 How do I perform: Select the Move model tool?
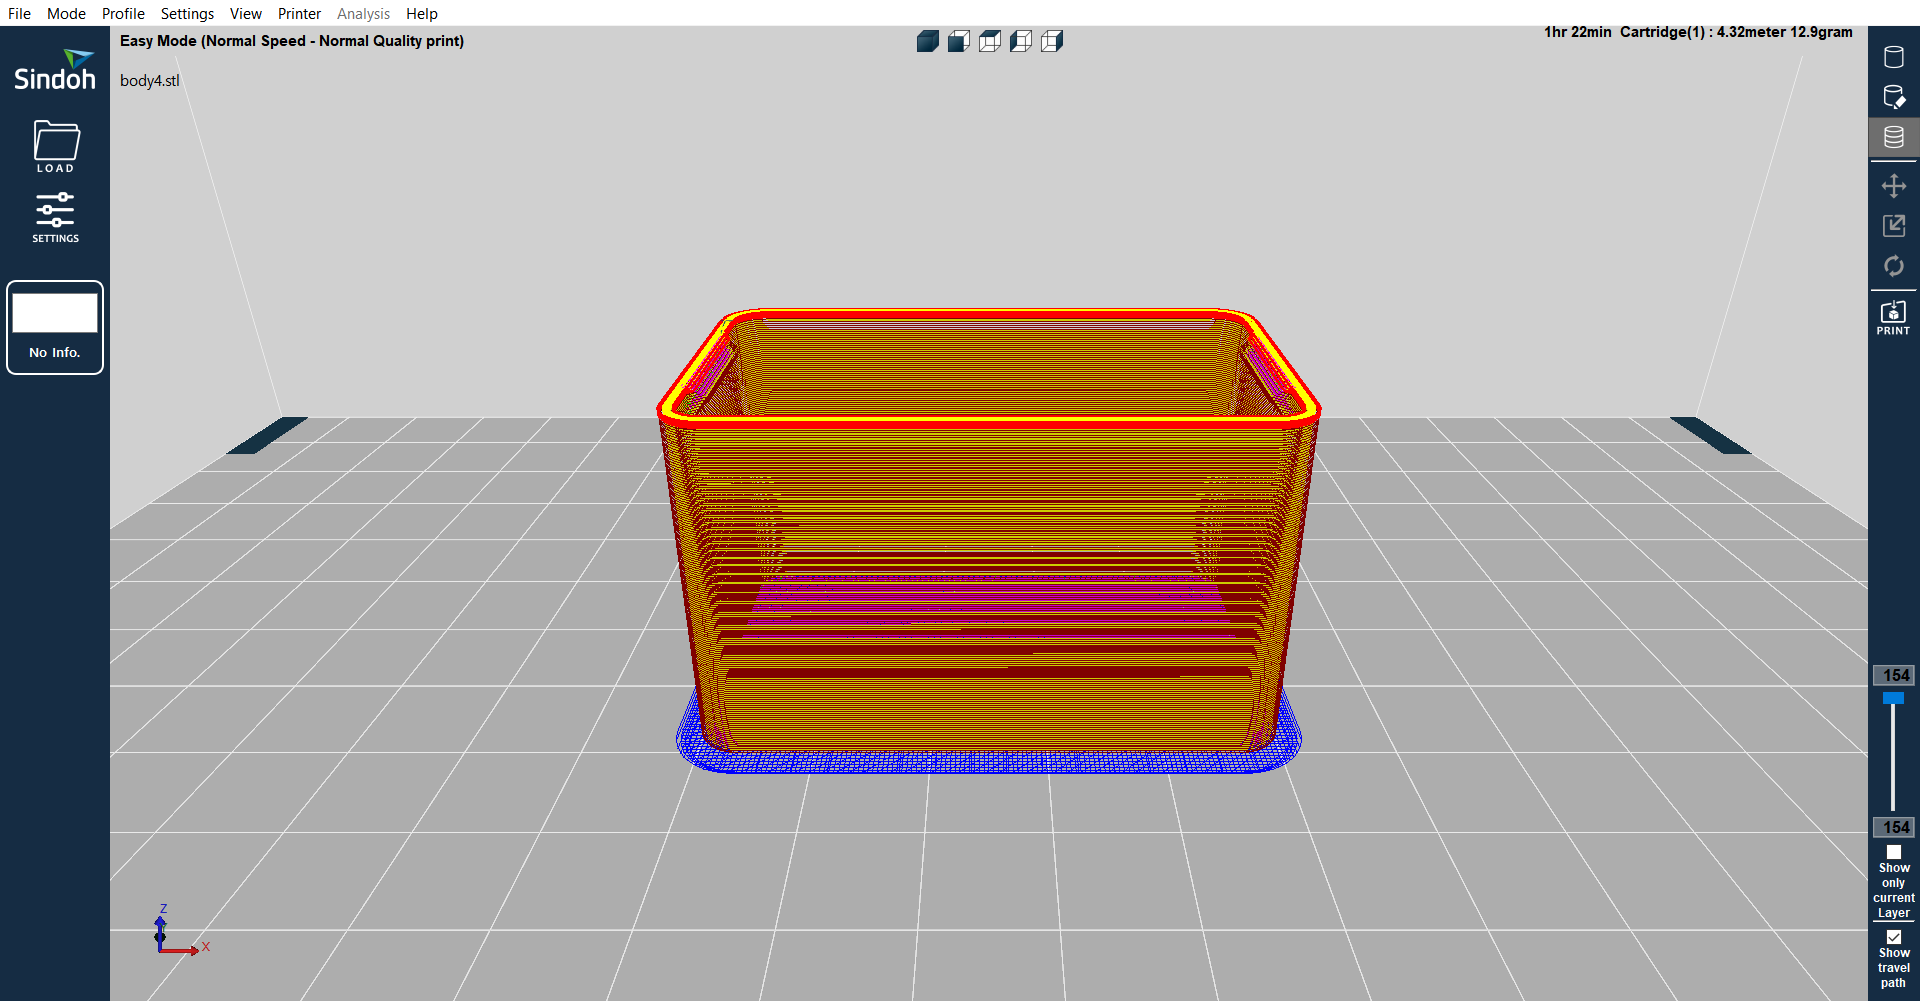pyautogui.click(x=1894, y=186)
